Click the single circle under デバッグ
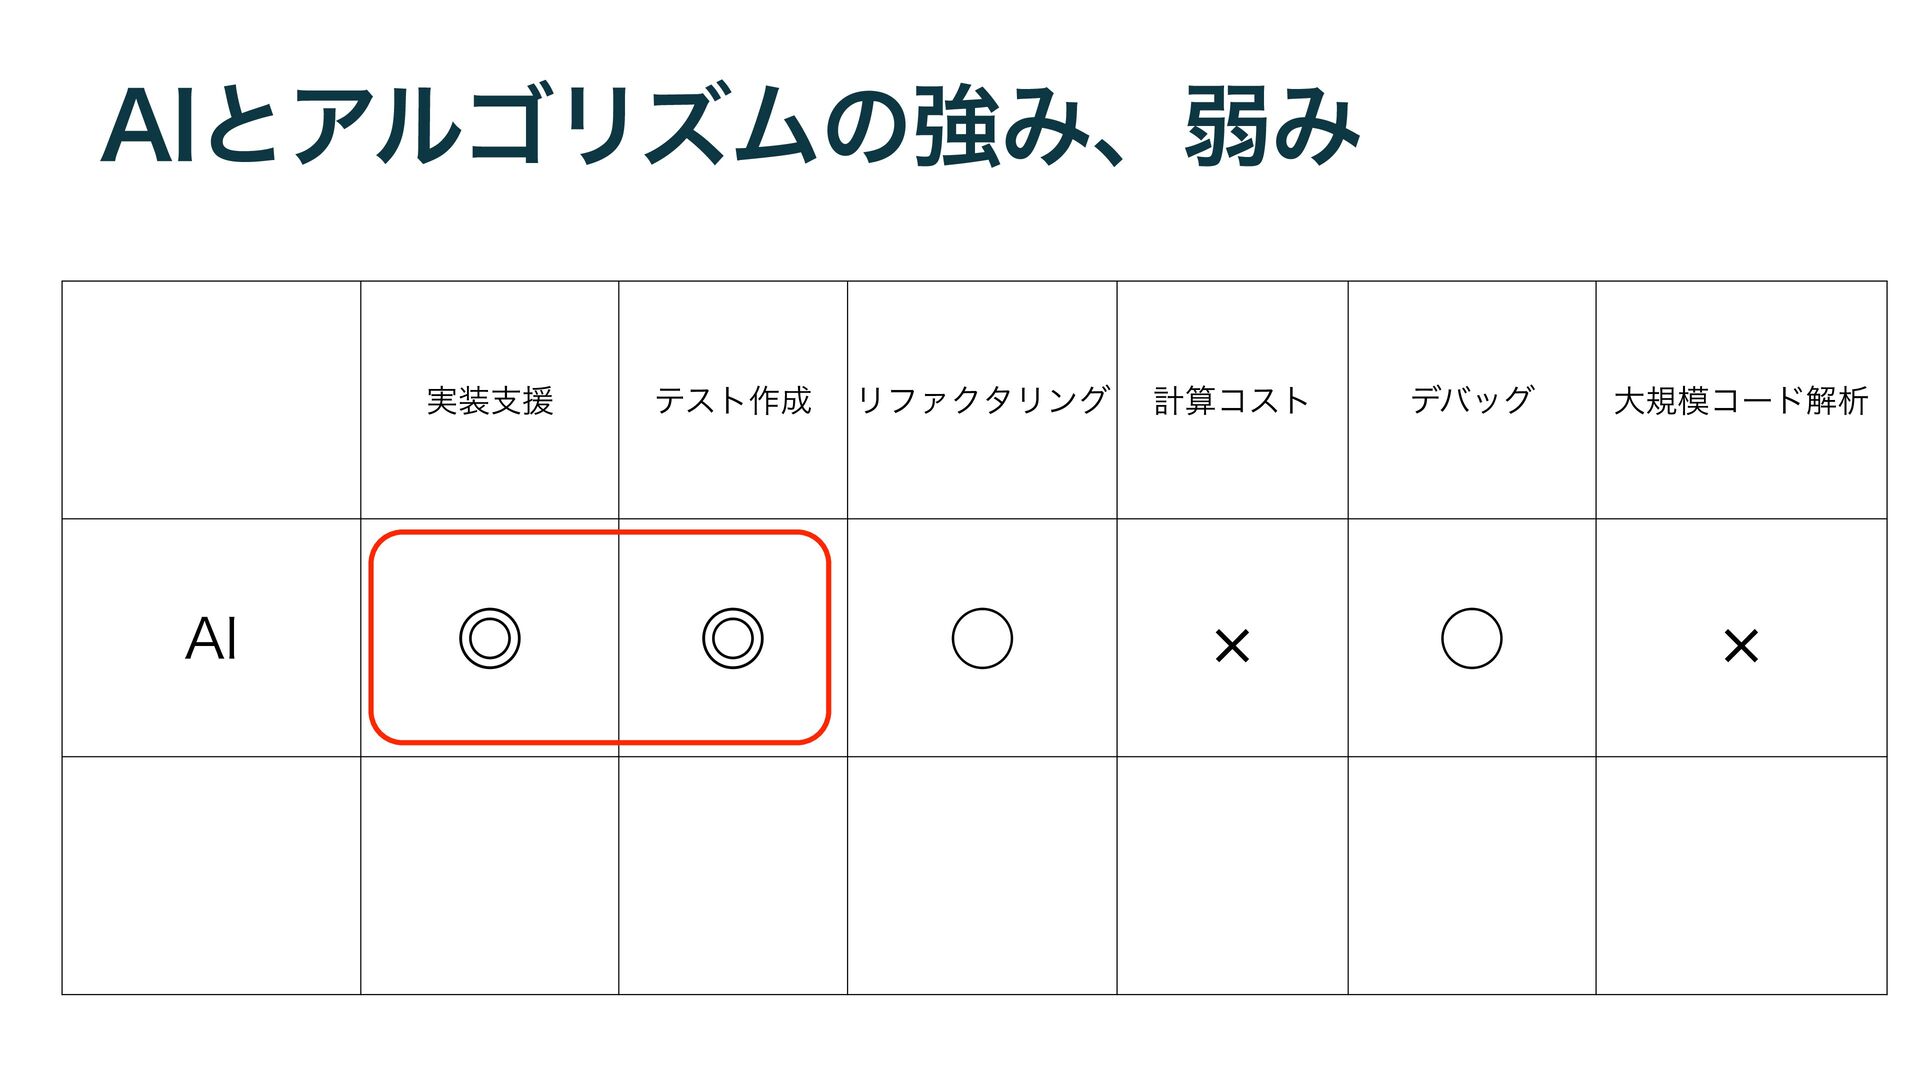Screen dimensions: 1920x1080 click(1471, 638)
